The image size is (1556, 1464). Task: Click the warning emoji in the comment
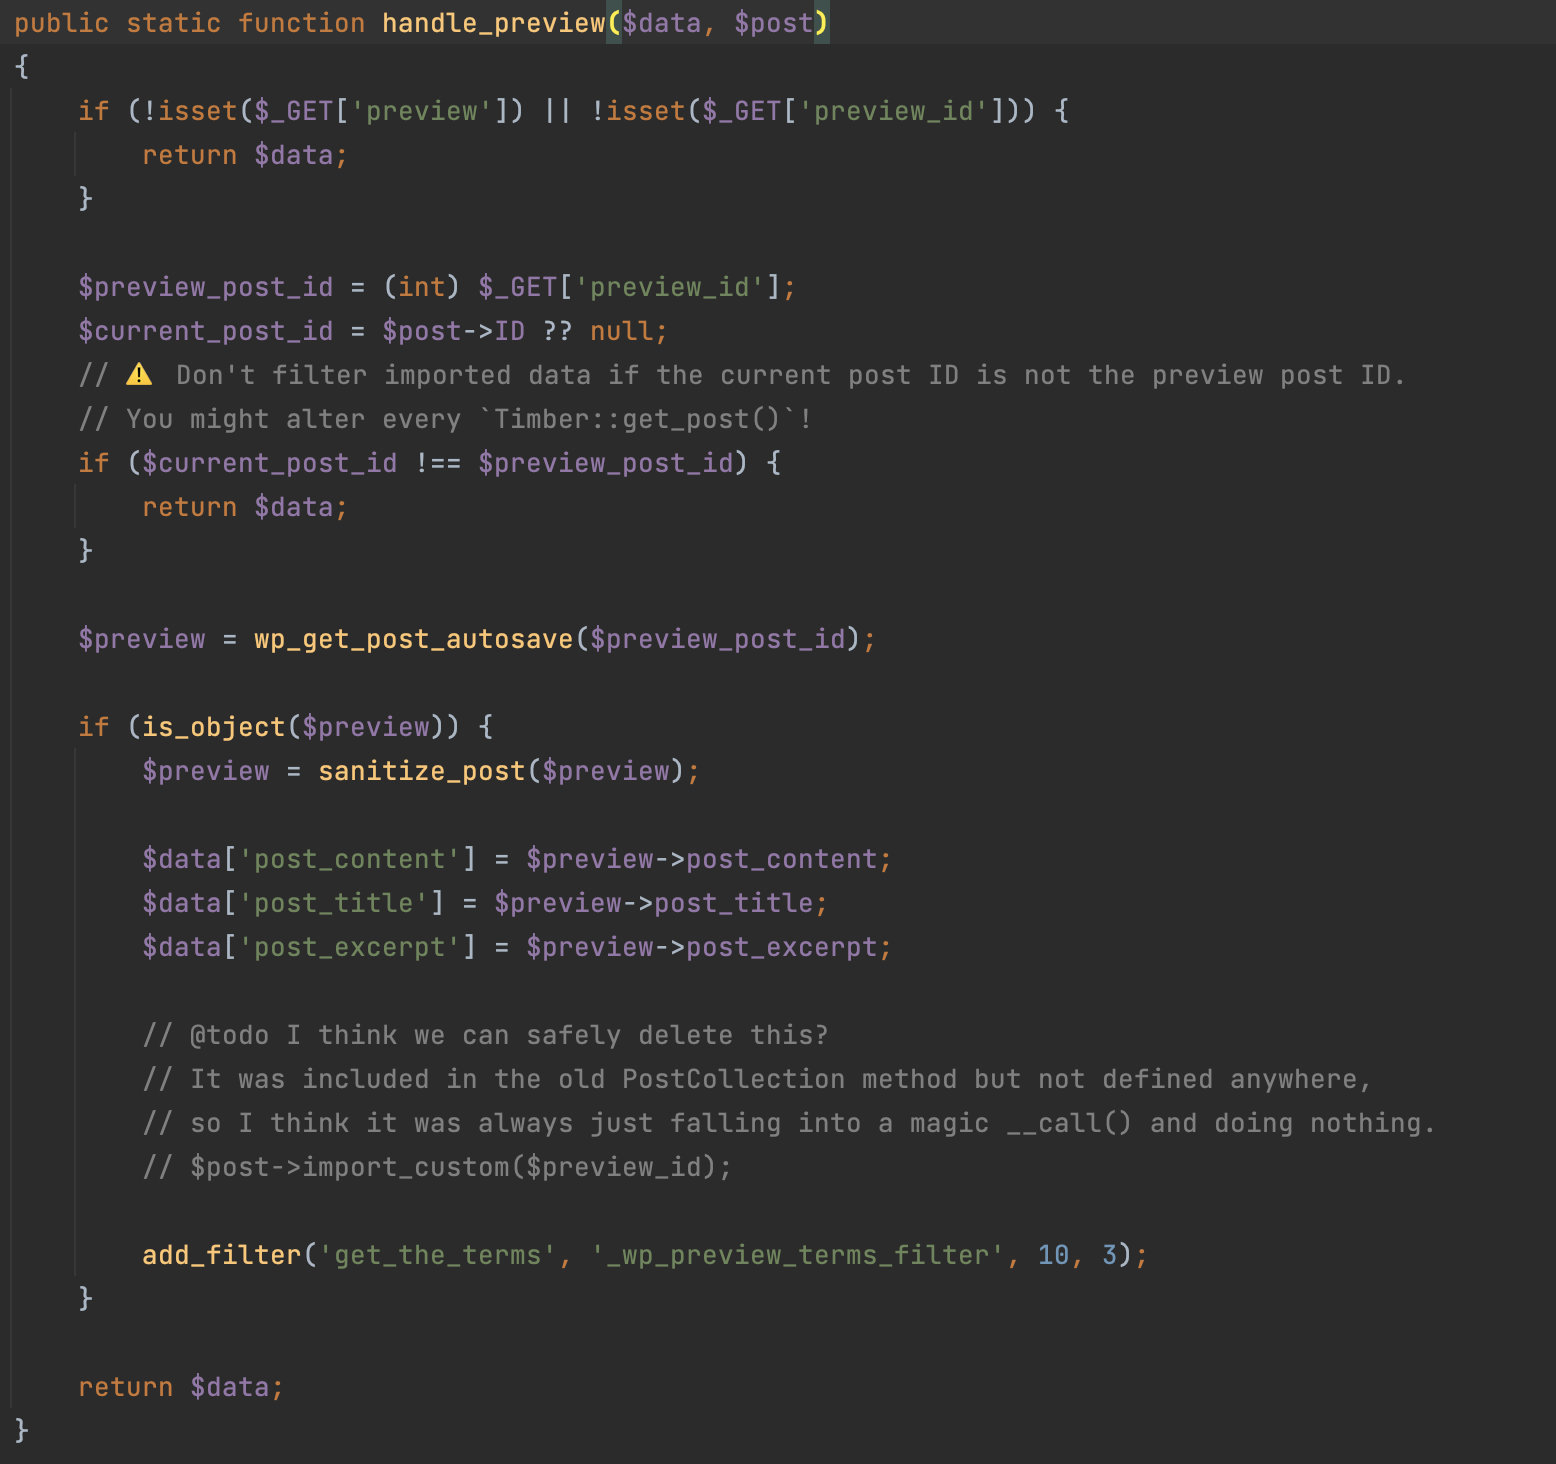point(139,375)
